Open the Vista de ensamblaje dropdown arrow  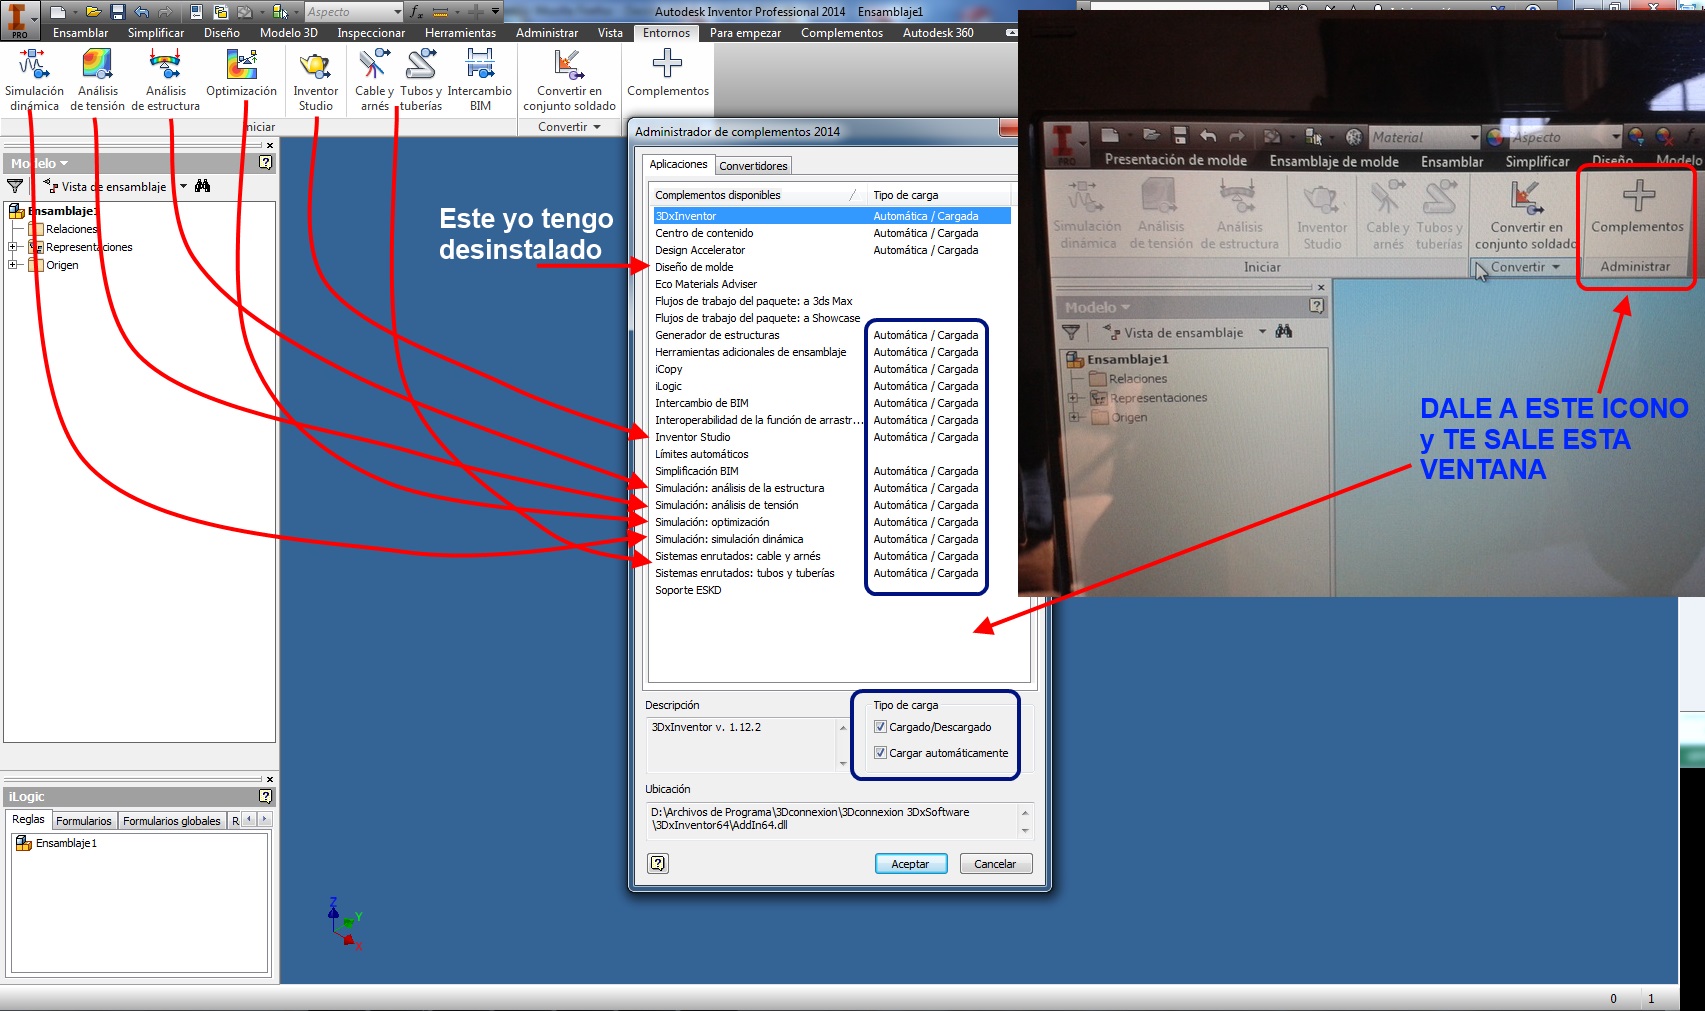tap(183, 186)
